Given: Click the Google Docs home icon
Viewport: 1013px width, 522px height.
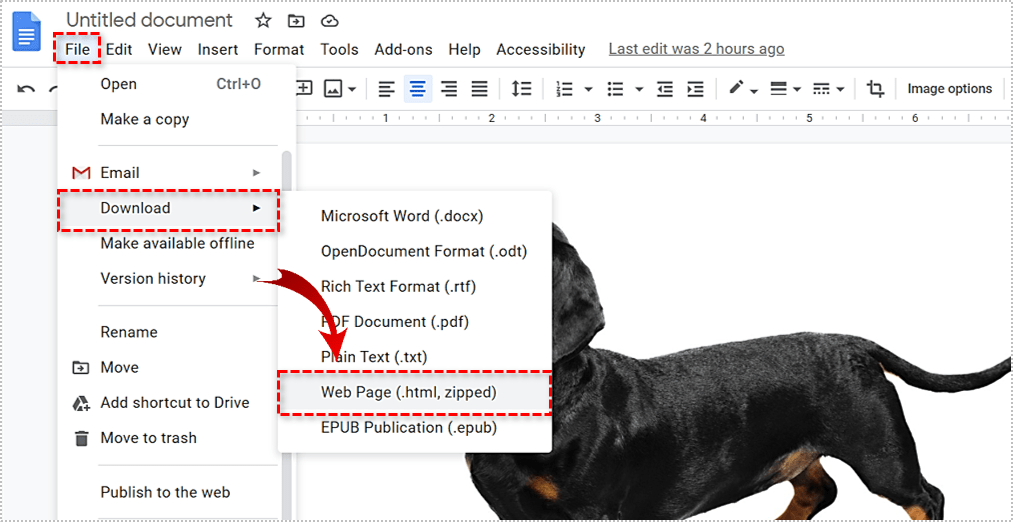Looking at the screenshot, I should [26, 31].
